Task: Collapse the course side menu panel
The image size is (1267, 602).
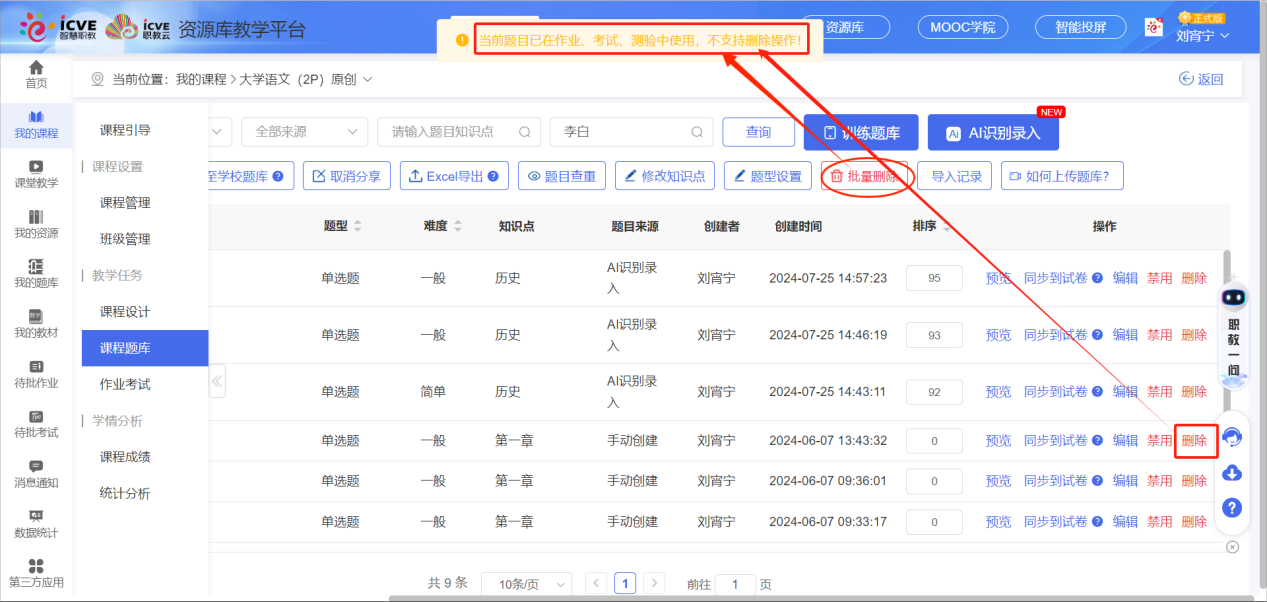Action: click(217, 381)
